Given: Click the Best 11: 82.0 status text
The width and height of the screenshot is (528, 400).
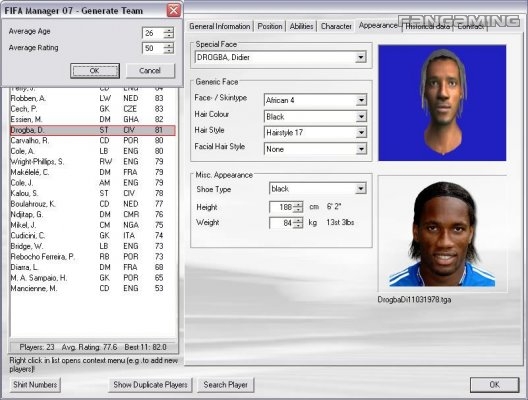Looking at the screenshot, I should (145, 347).
